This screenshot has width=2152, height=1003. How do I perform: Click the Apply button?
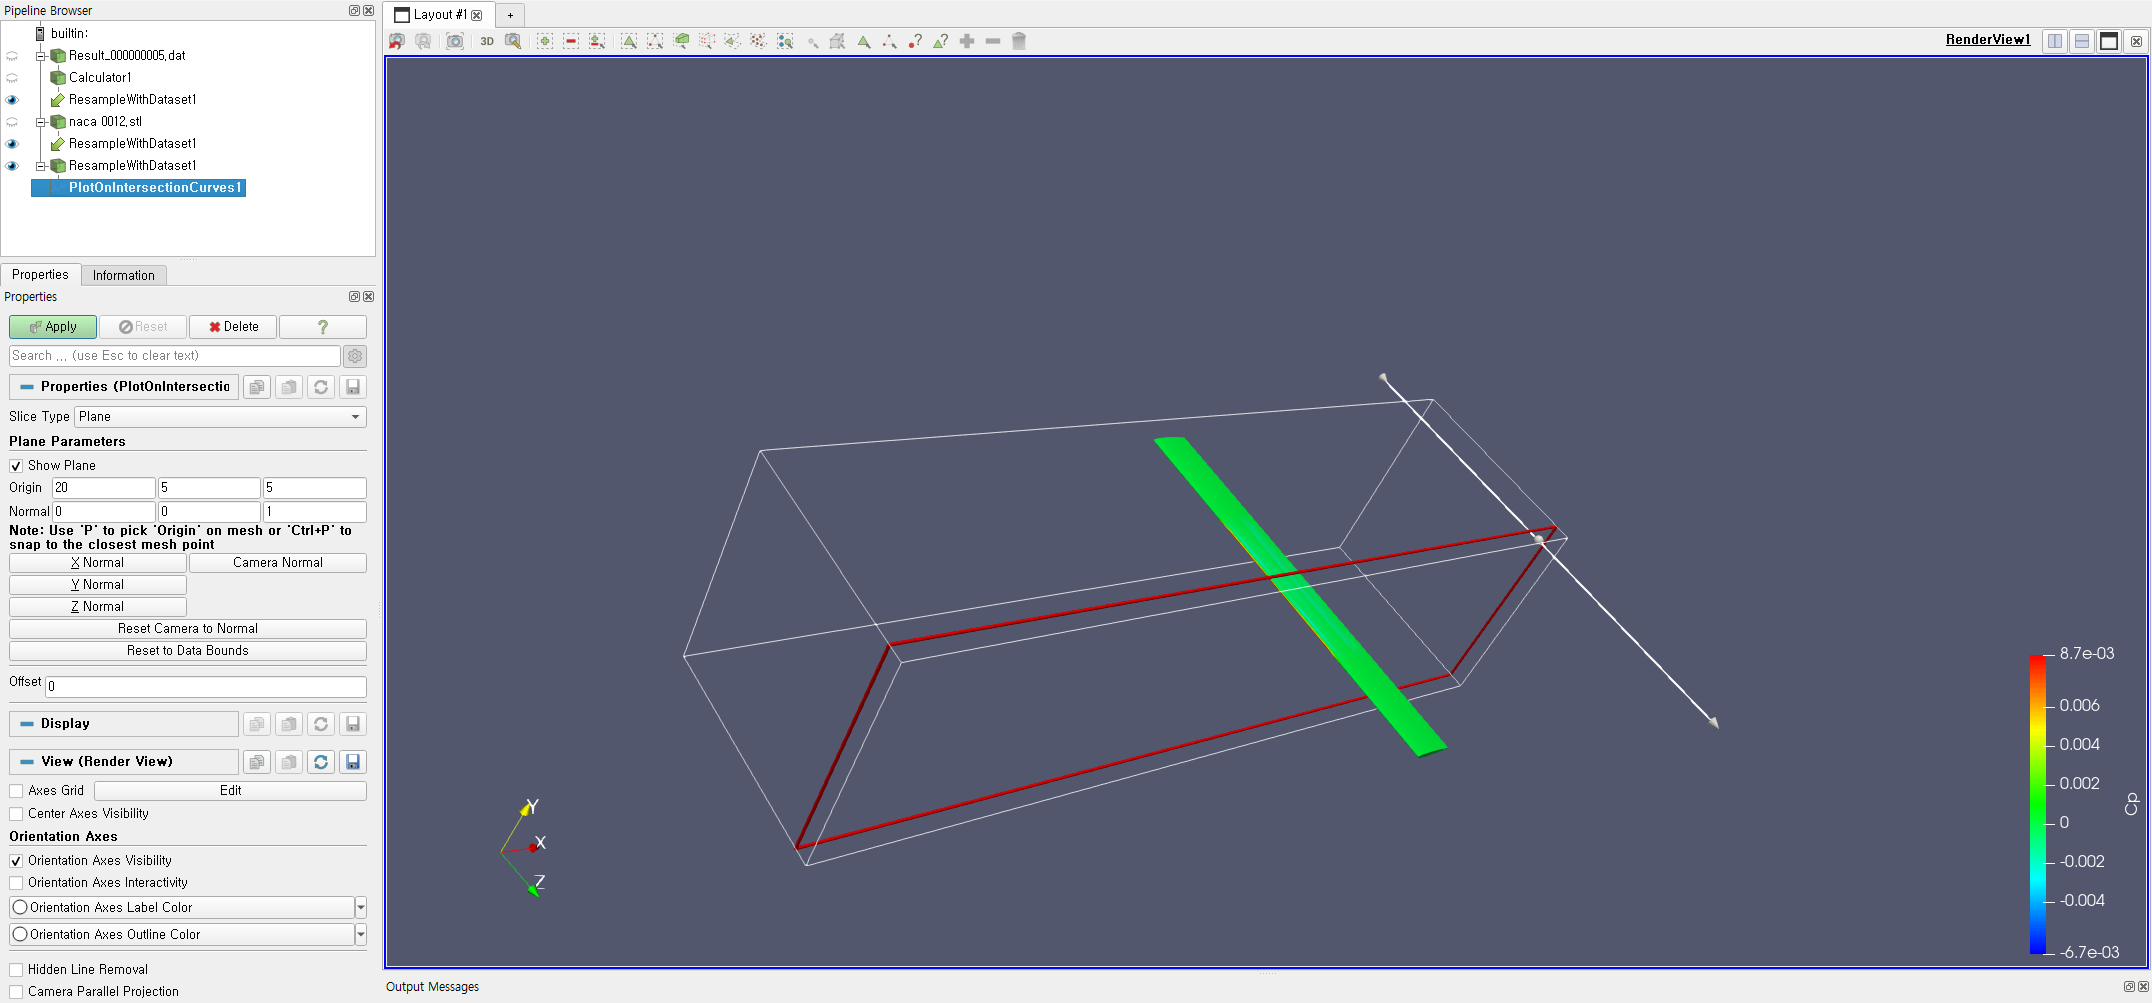tap(53, 327)
